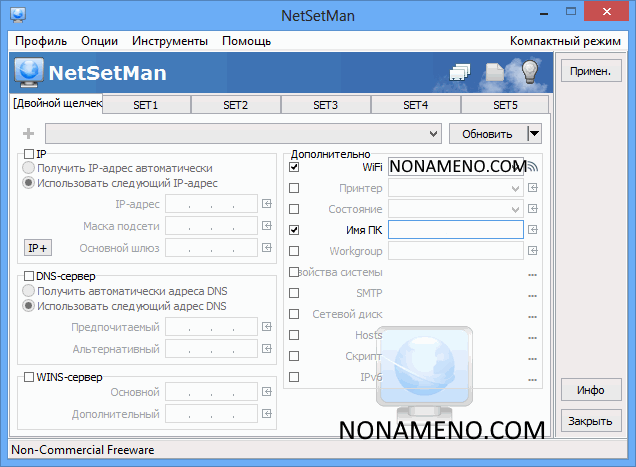
Task: Select 'Получить IP-адрес автоматически' radio button
Action: coord(29,169)
